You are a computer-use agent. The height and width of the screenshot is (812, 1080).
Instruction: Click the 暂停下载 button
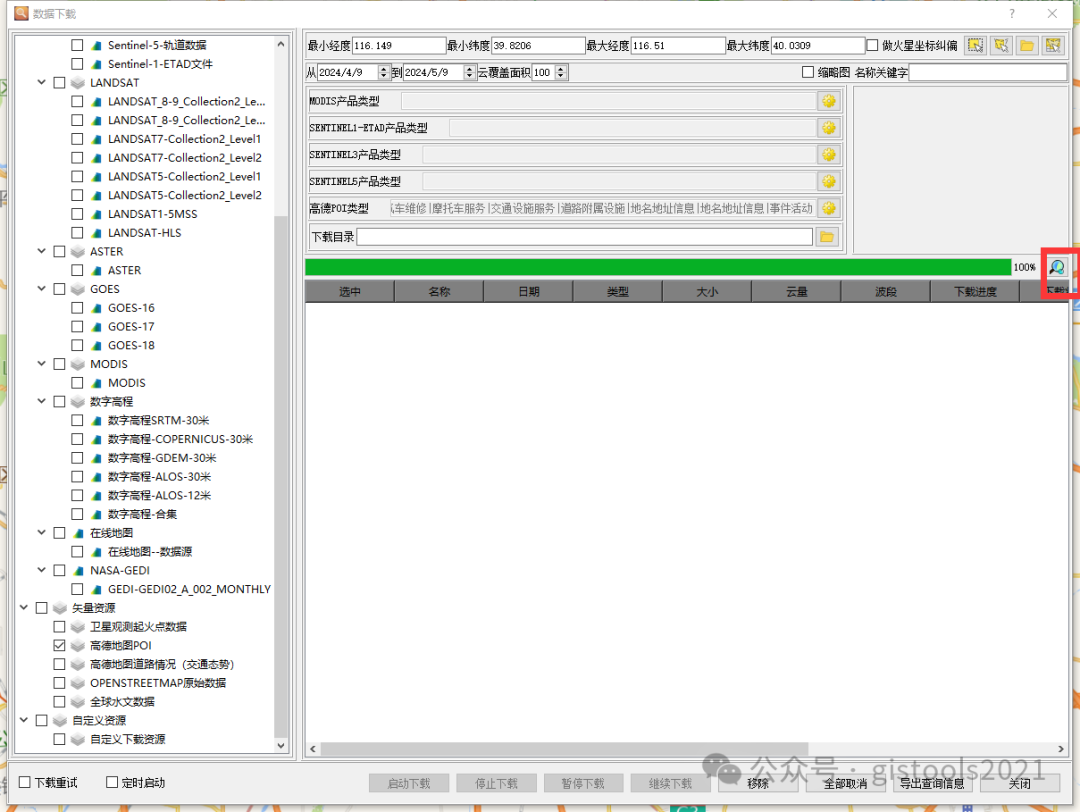pyautogui.click(x=583, y=784)
